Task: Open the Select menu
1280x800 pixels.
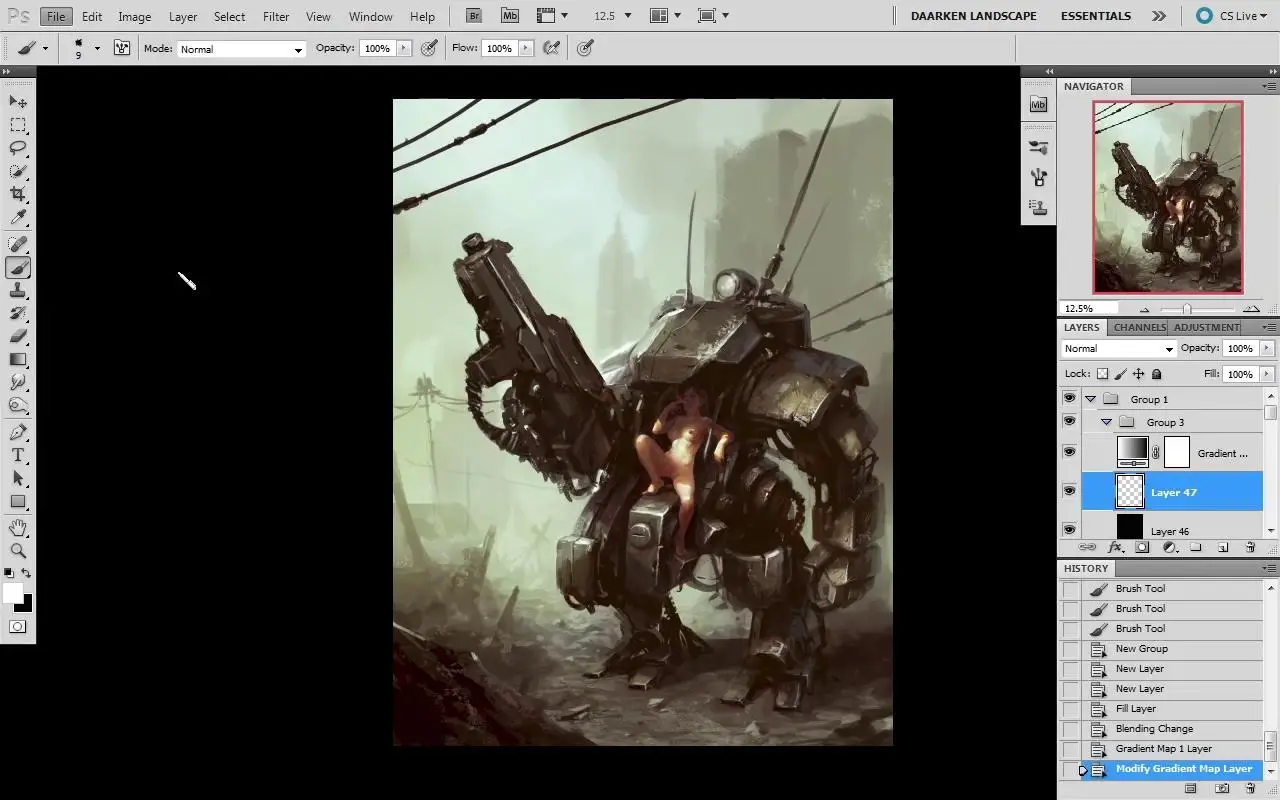Action: click(x=229, y=17)
